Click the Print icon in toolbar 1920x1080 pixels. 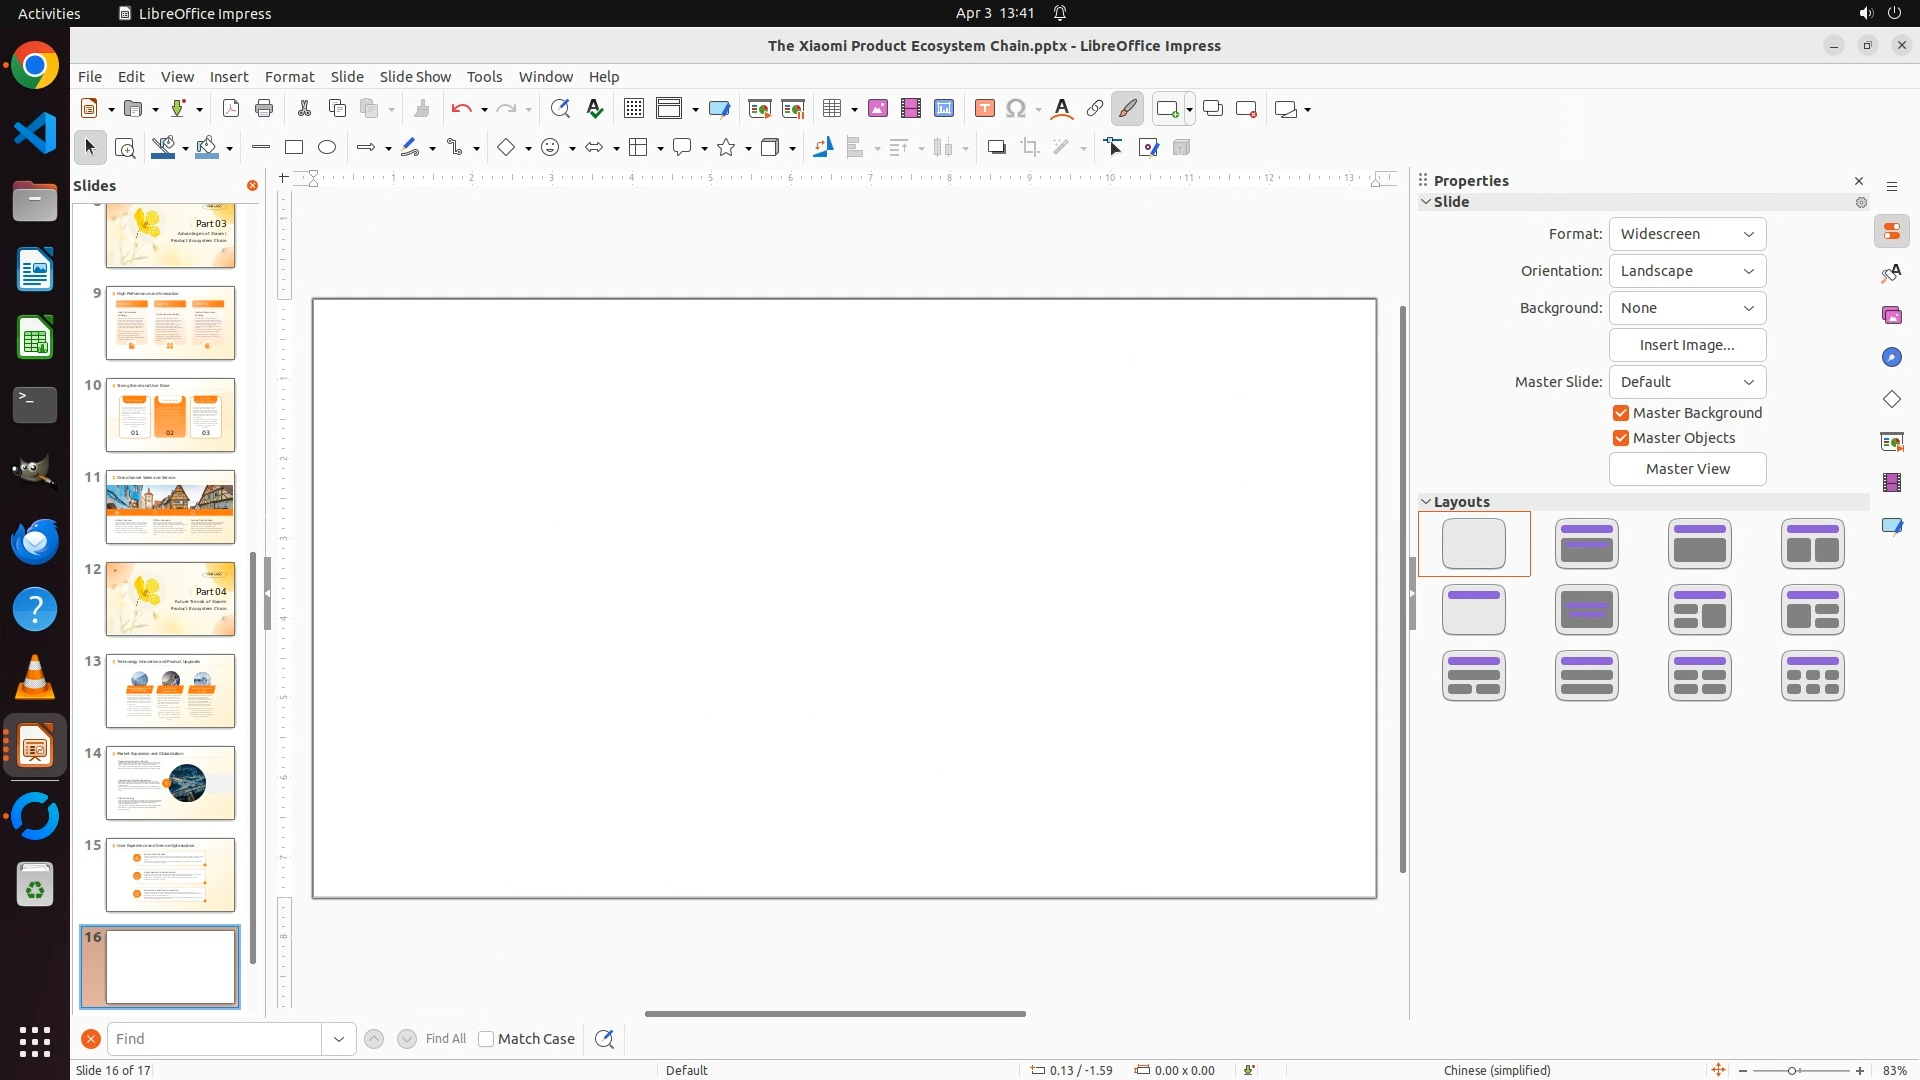click(x=264, y=109)
